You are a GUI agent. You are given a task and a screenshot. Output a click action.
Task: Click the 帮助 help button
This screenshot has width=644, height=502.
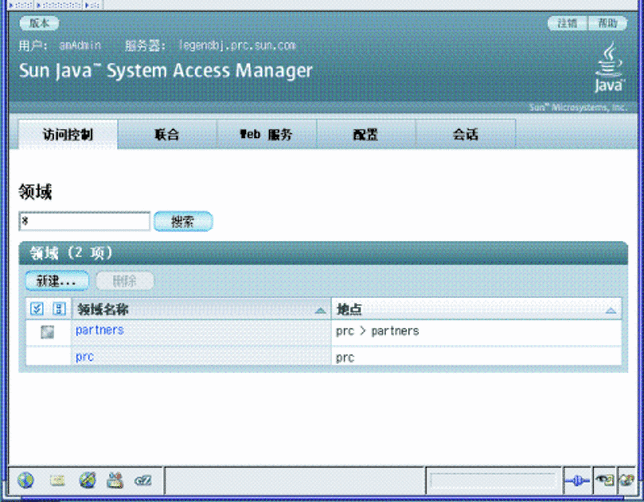(x=608, y=23)
